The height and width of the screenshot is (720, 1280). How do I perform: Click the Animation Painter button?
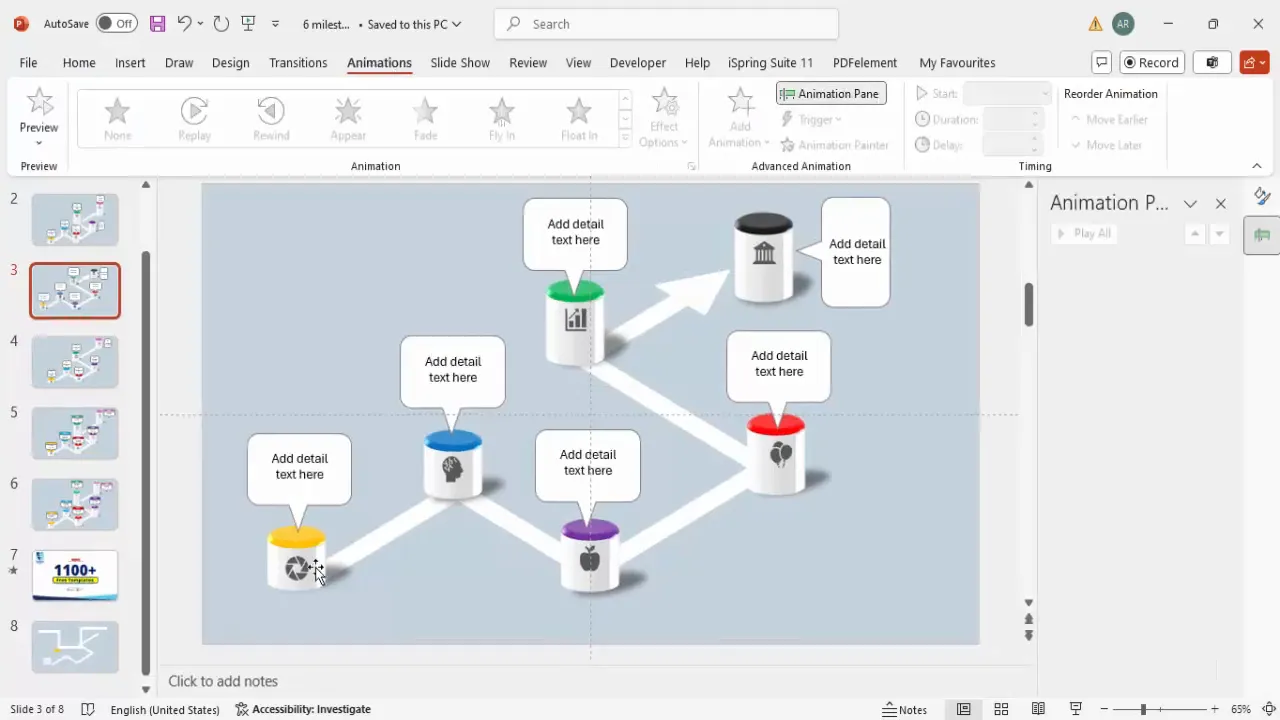(x=834, y=145)
